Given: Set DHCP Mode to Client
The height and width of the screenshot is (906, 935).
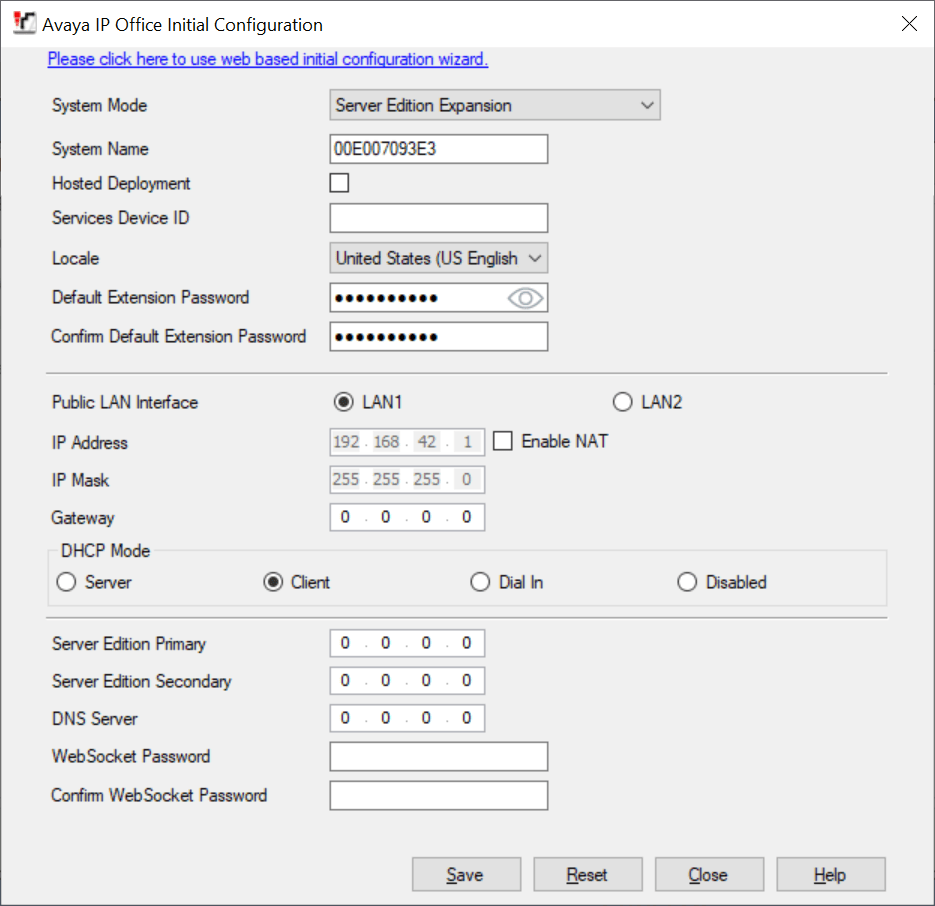Looking at the screenshot, I should point(273,582).
